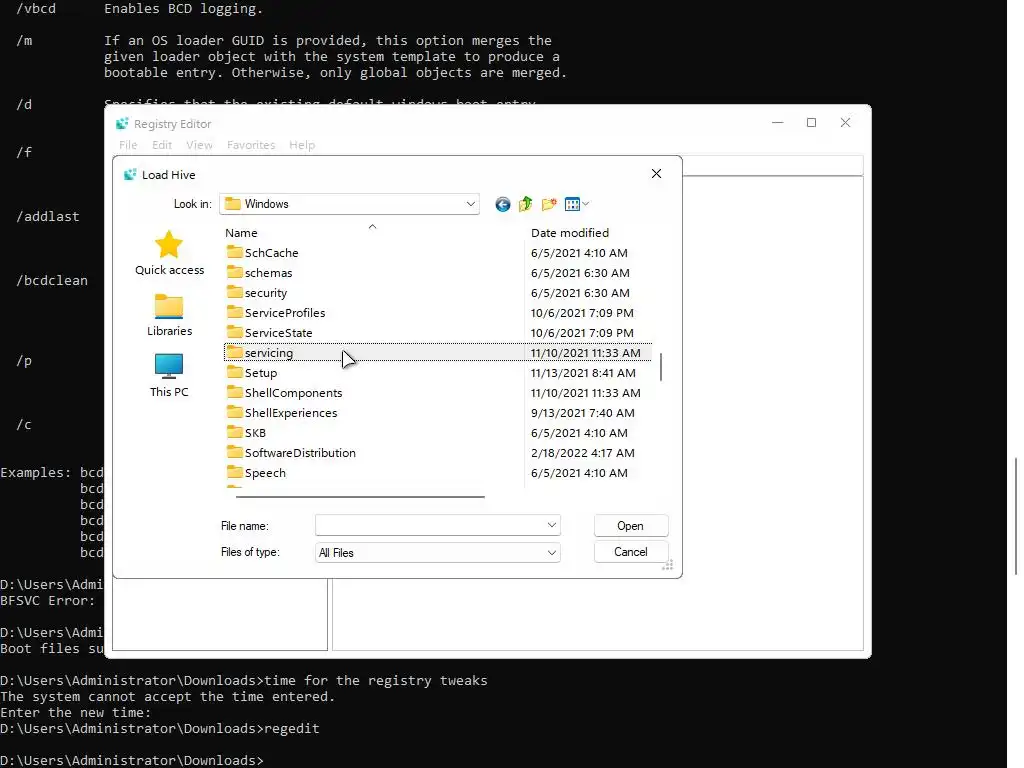The width and height of the screenshot is (1024, 768).
Task: Expand the Files of type dropdown
Action: [x=552, y=552]
